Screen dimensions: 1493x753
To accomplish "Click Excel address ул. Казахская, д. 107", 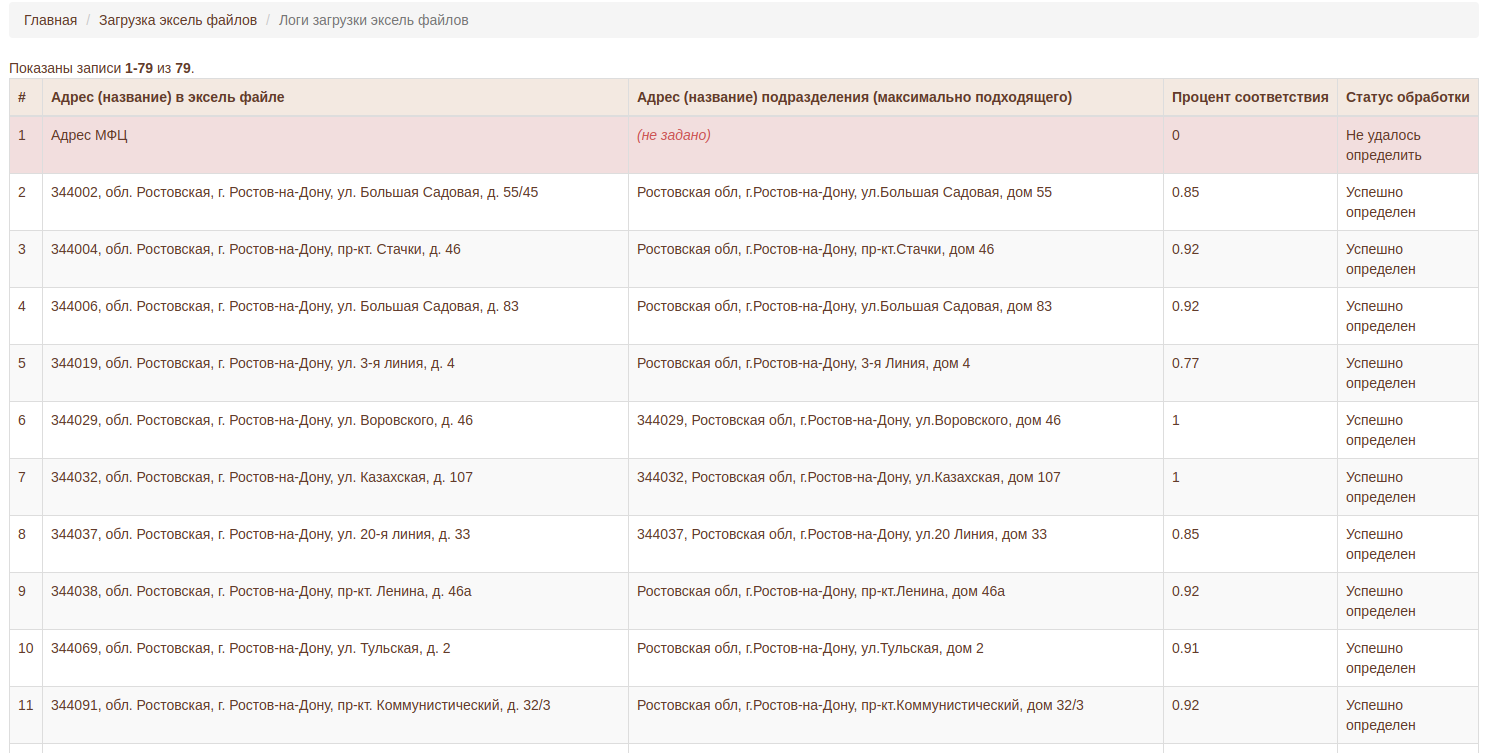I will pos(261,477).
